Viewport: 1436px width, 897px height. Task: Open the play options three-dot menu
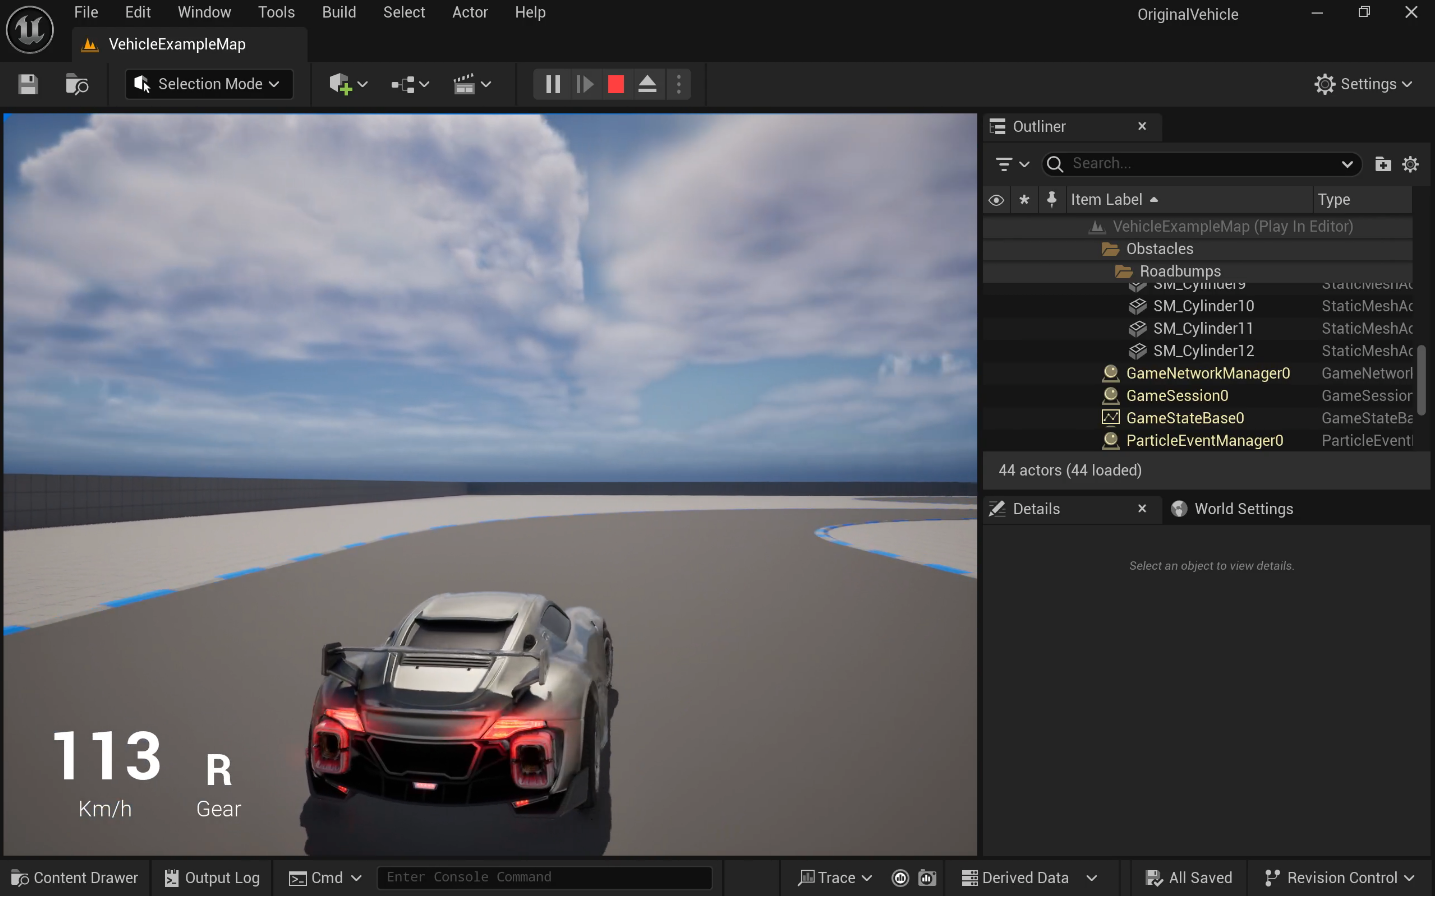click(x=679, y=84)
